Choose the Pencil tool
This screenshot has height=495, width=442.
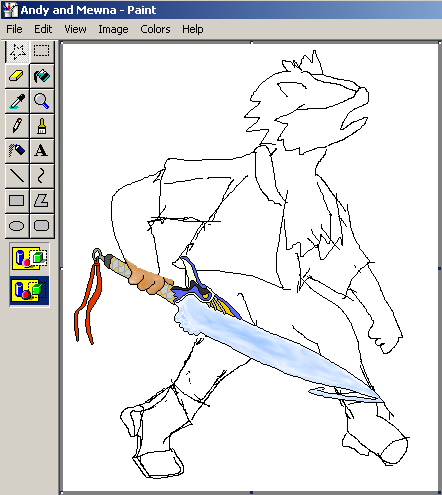(17, 126)
